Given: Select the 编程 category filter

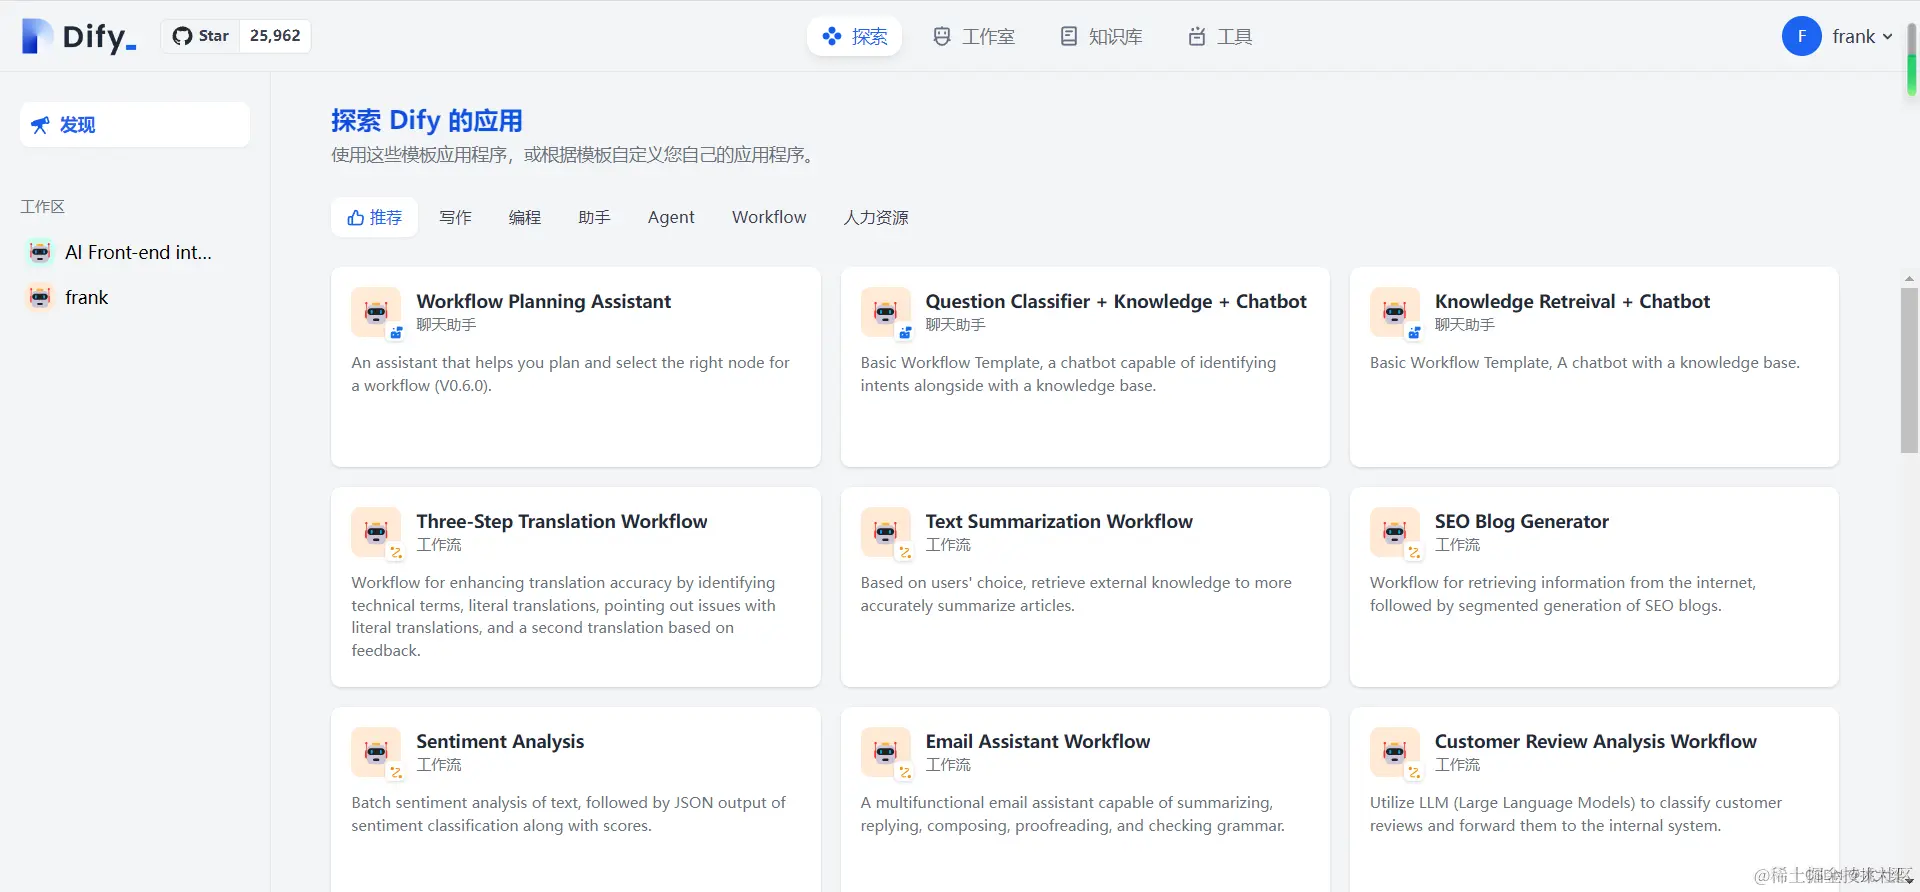Looking at the screenshot, I should click(x=524, y=217).
